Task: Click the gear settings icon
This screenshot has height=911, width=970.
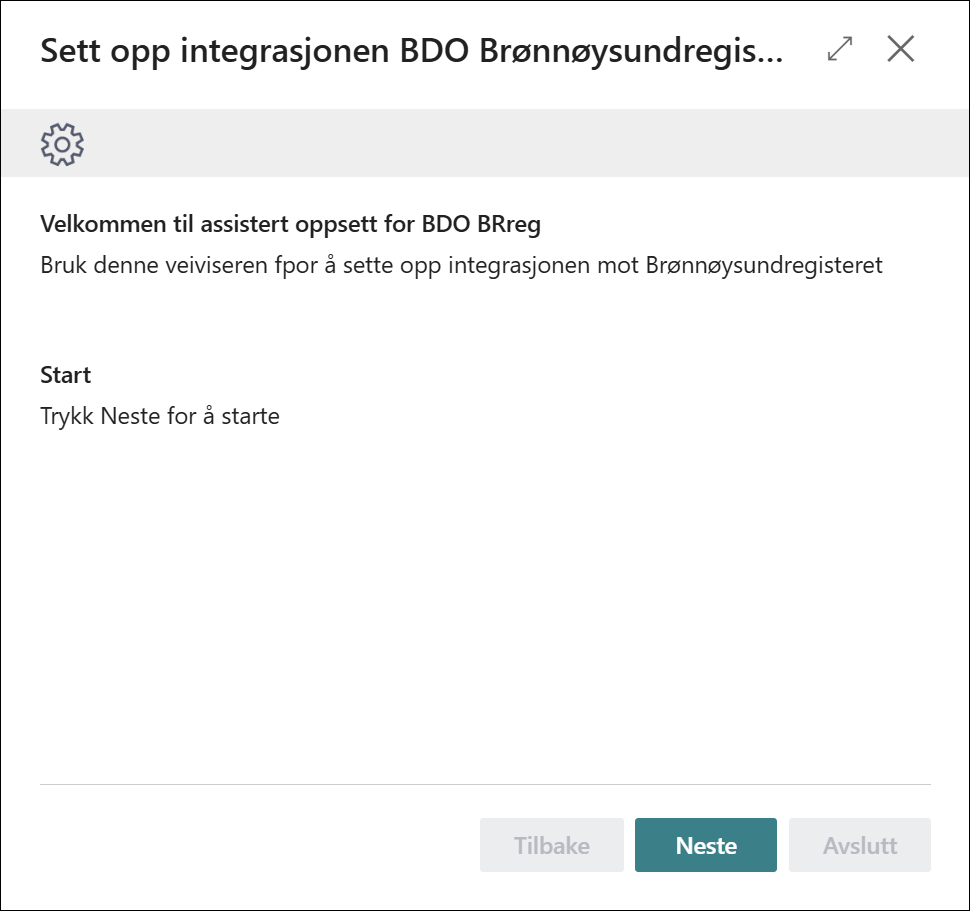Action: coord(62,144)
